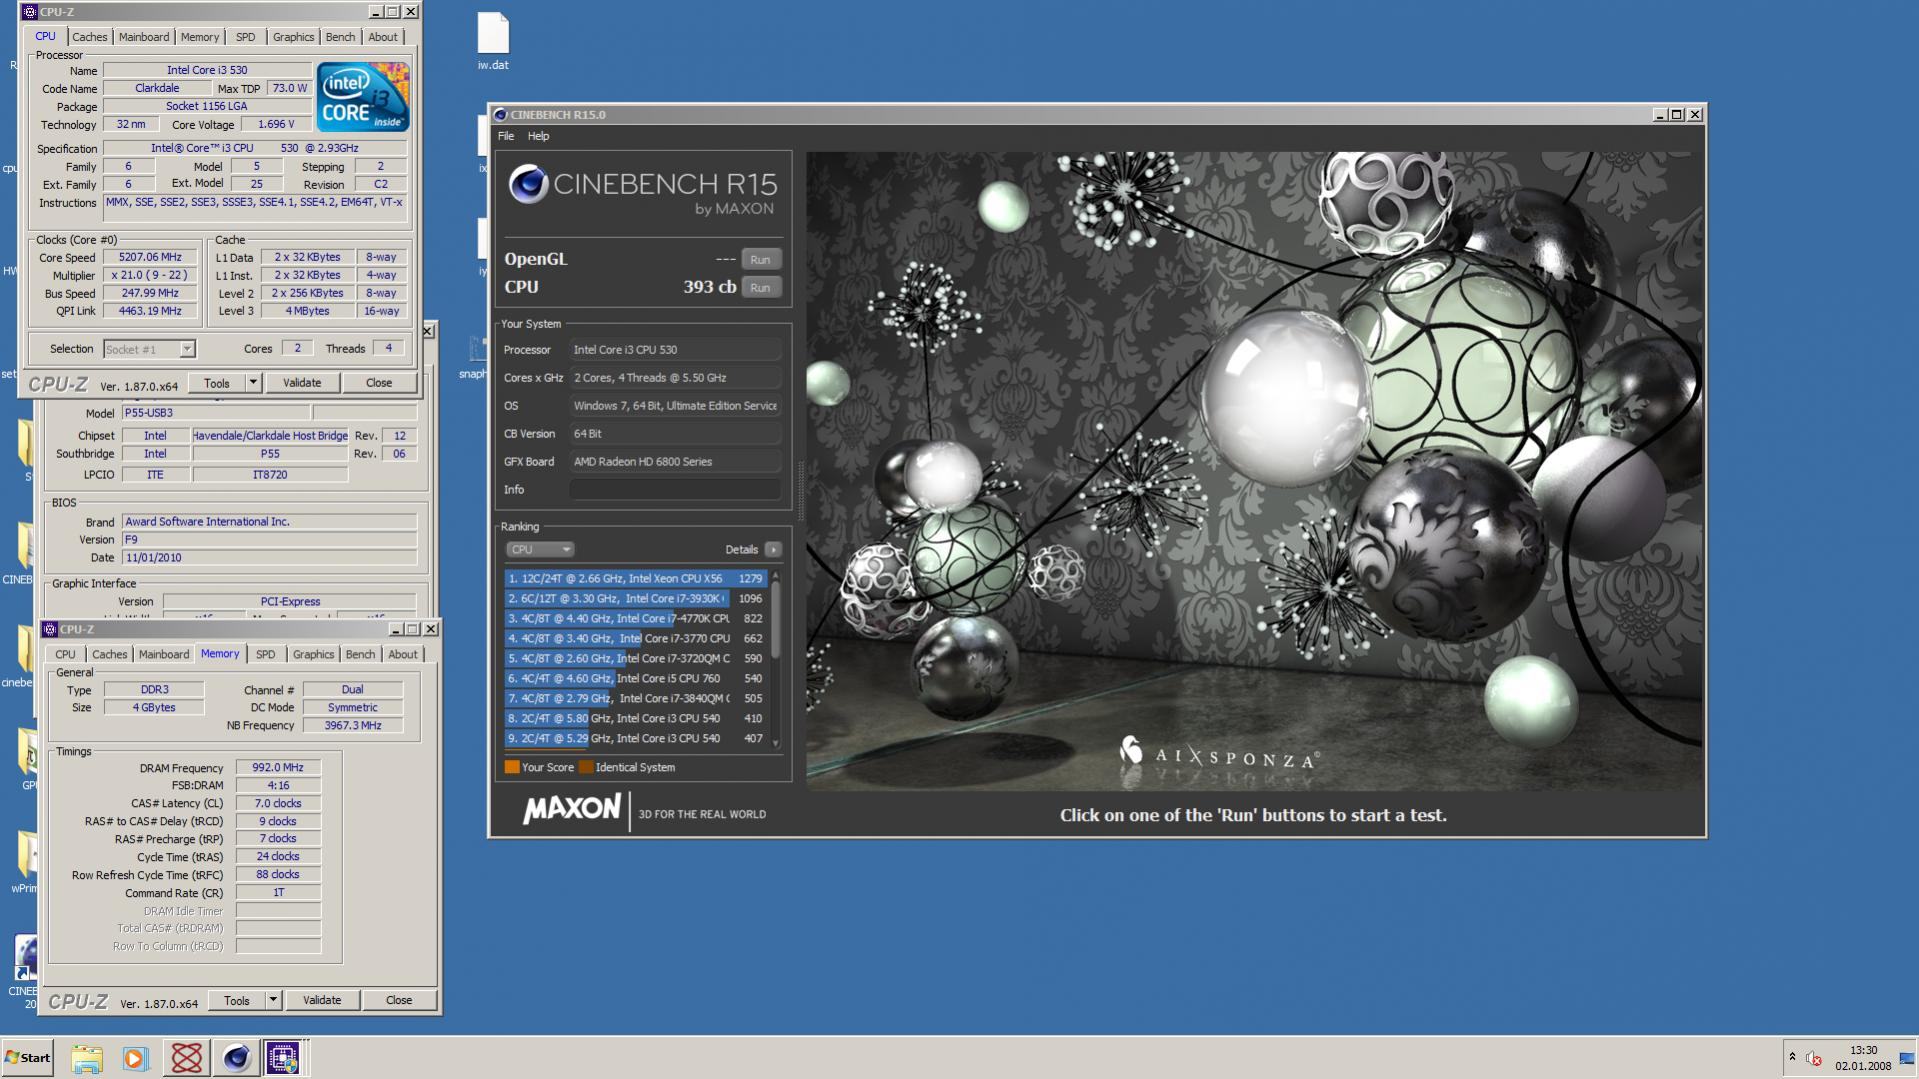Select the Core i7-3930K ranking row

[x=636, y=598]
